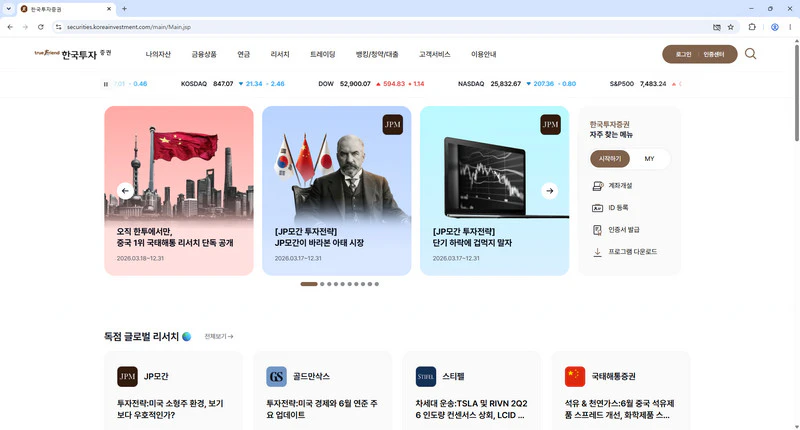Close the 한국투자증권 browser tab
The width and height of the screenshot is (800, 430).
[x=109, y=9]
